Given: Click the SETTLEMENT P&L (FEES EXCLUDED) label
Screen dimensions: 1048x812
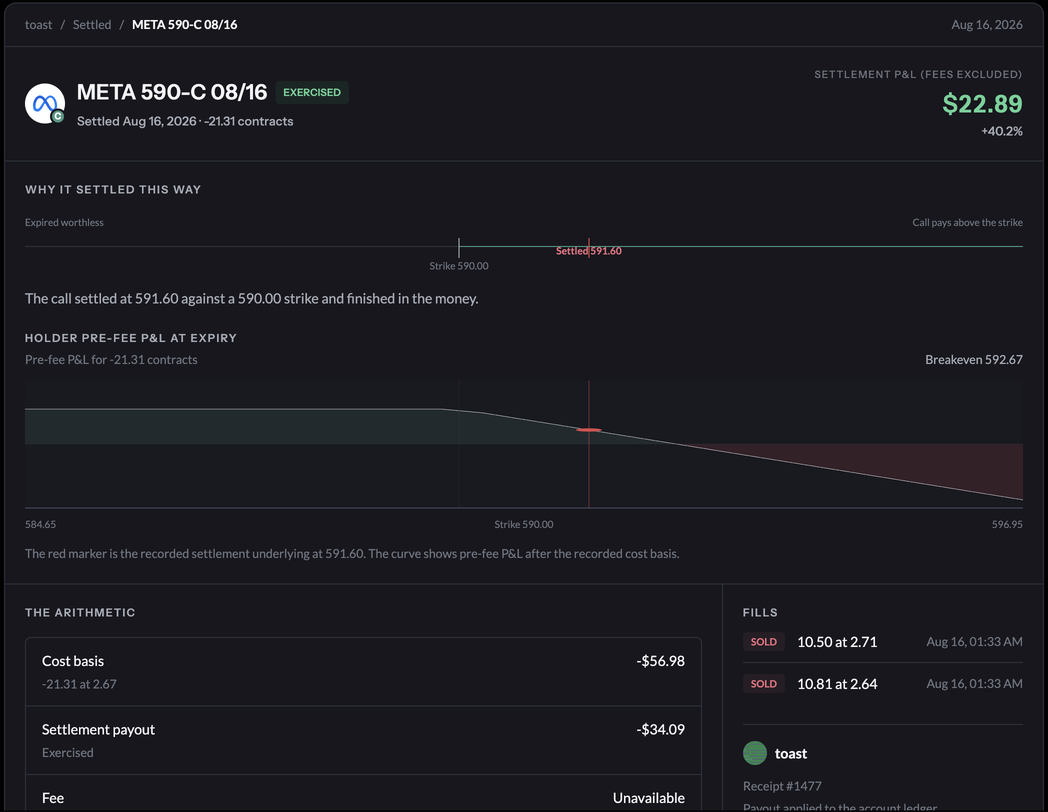Looking at the screenshot, I should point(918,74).
